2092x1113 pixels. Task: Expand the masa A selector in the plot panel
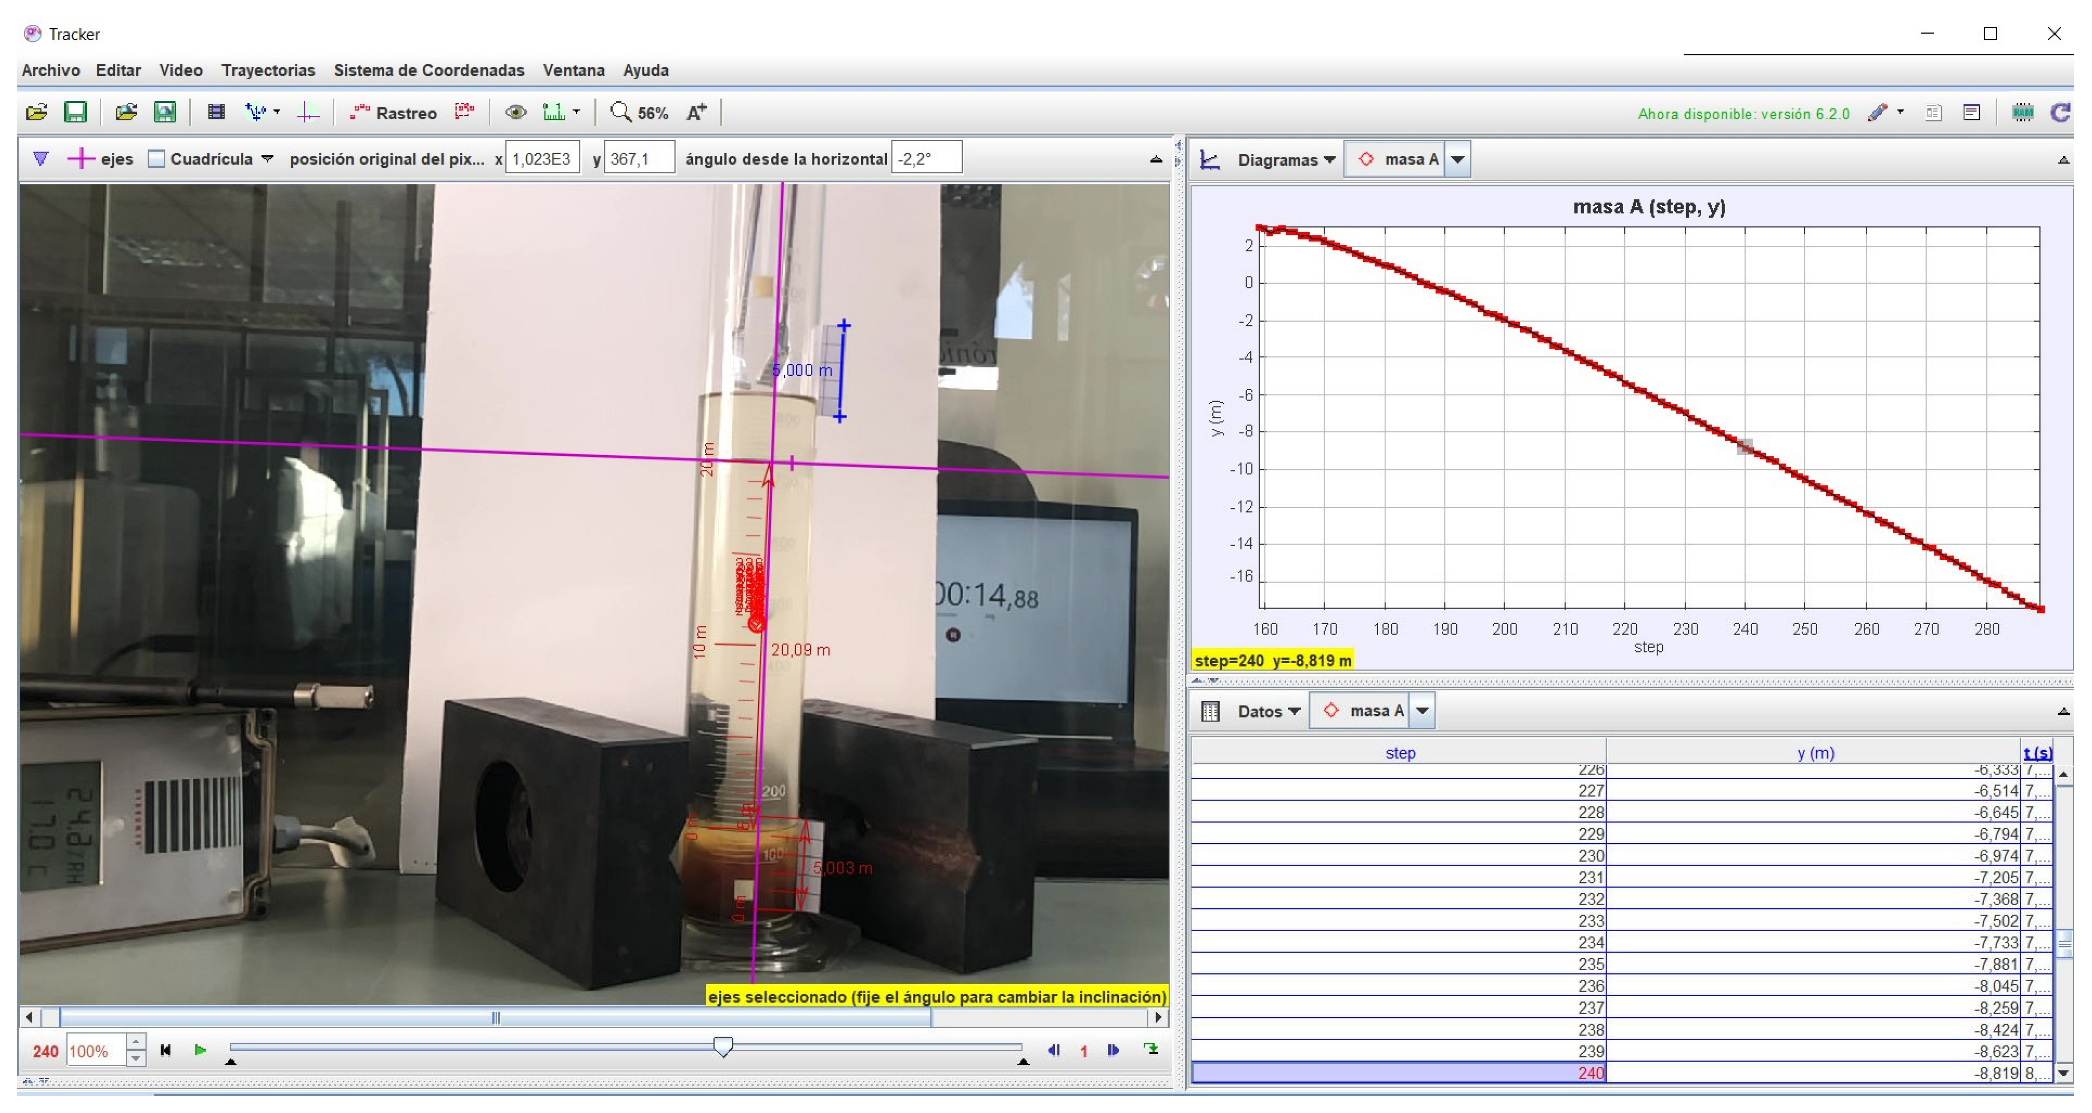coord(1458,160)
